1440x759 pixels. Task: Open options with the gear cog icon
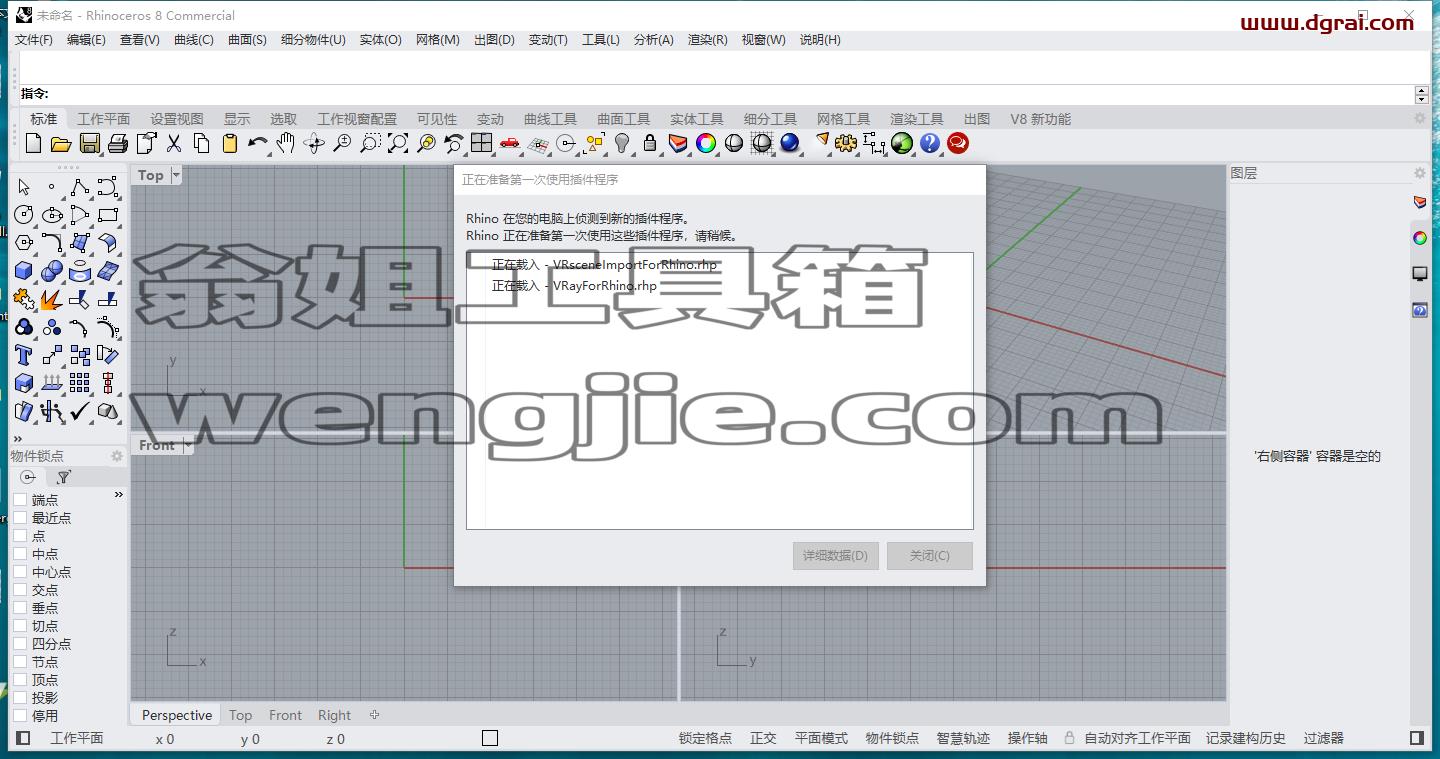pyautogui.click(x=846, y=143)
